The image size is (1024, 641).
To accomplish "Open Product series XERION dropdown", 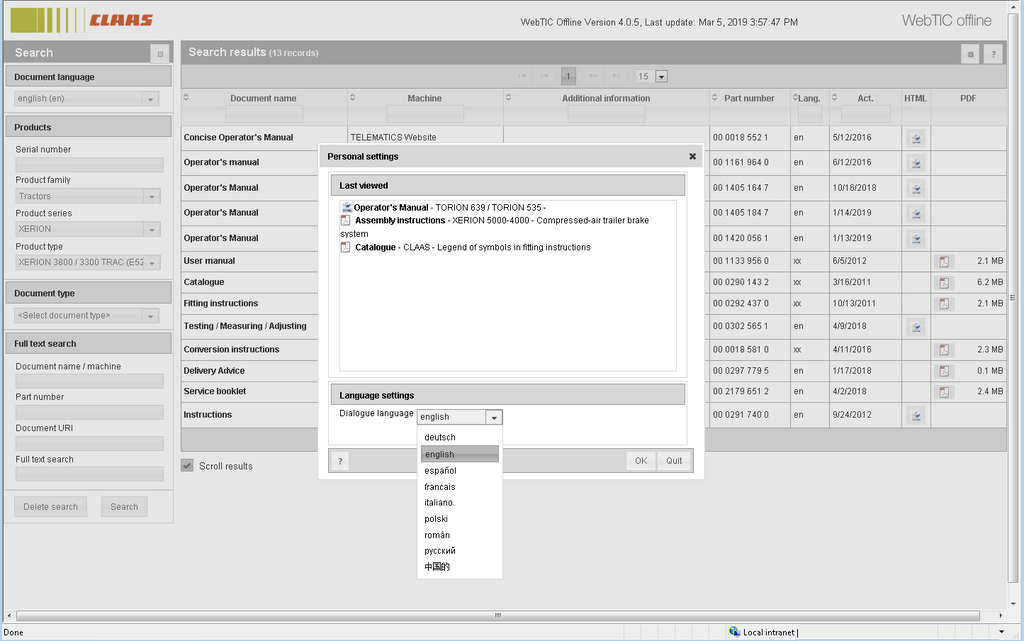I will coord(152,230).
